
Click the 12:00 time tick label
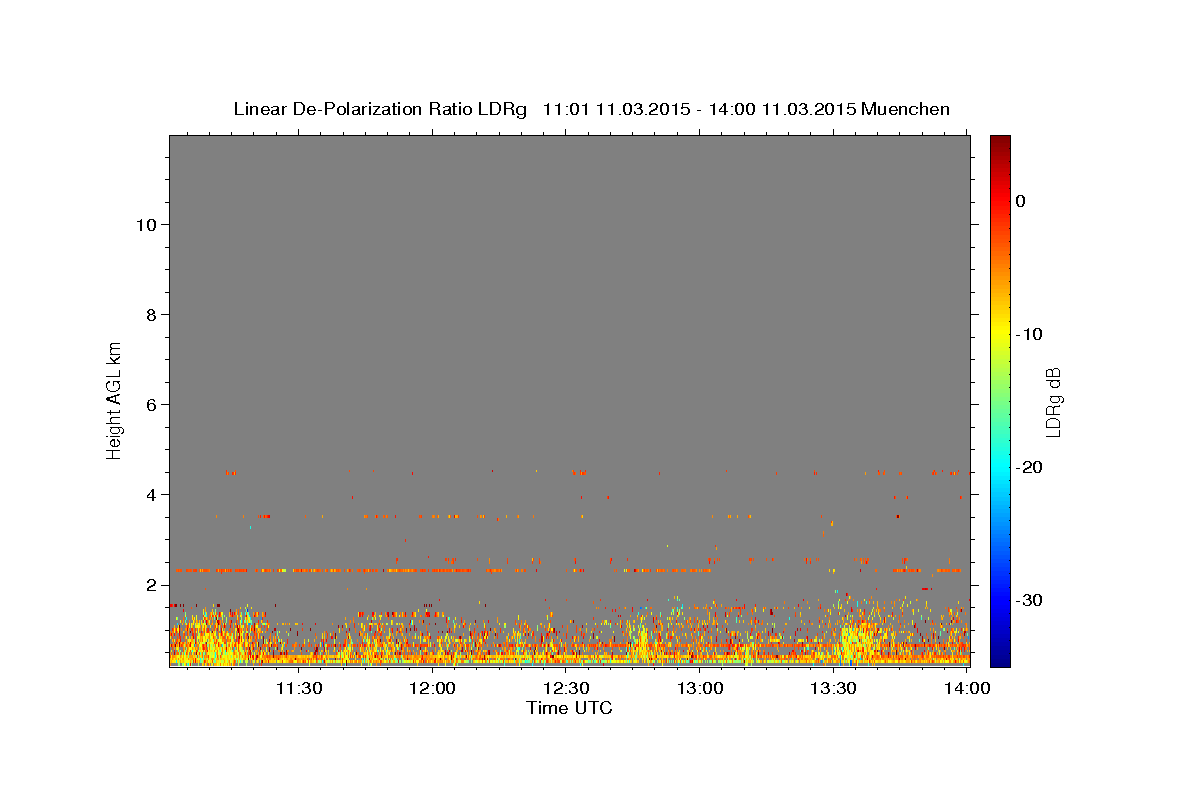click(x=433, y=688)
